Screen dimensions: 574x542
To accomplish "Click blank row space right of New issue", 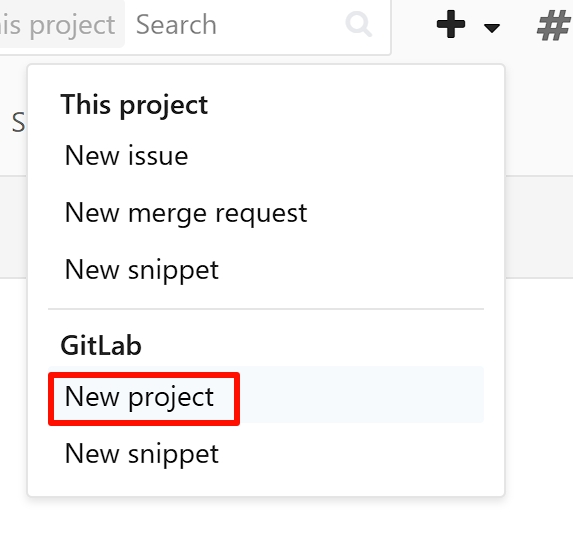I will coord(336,156).
